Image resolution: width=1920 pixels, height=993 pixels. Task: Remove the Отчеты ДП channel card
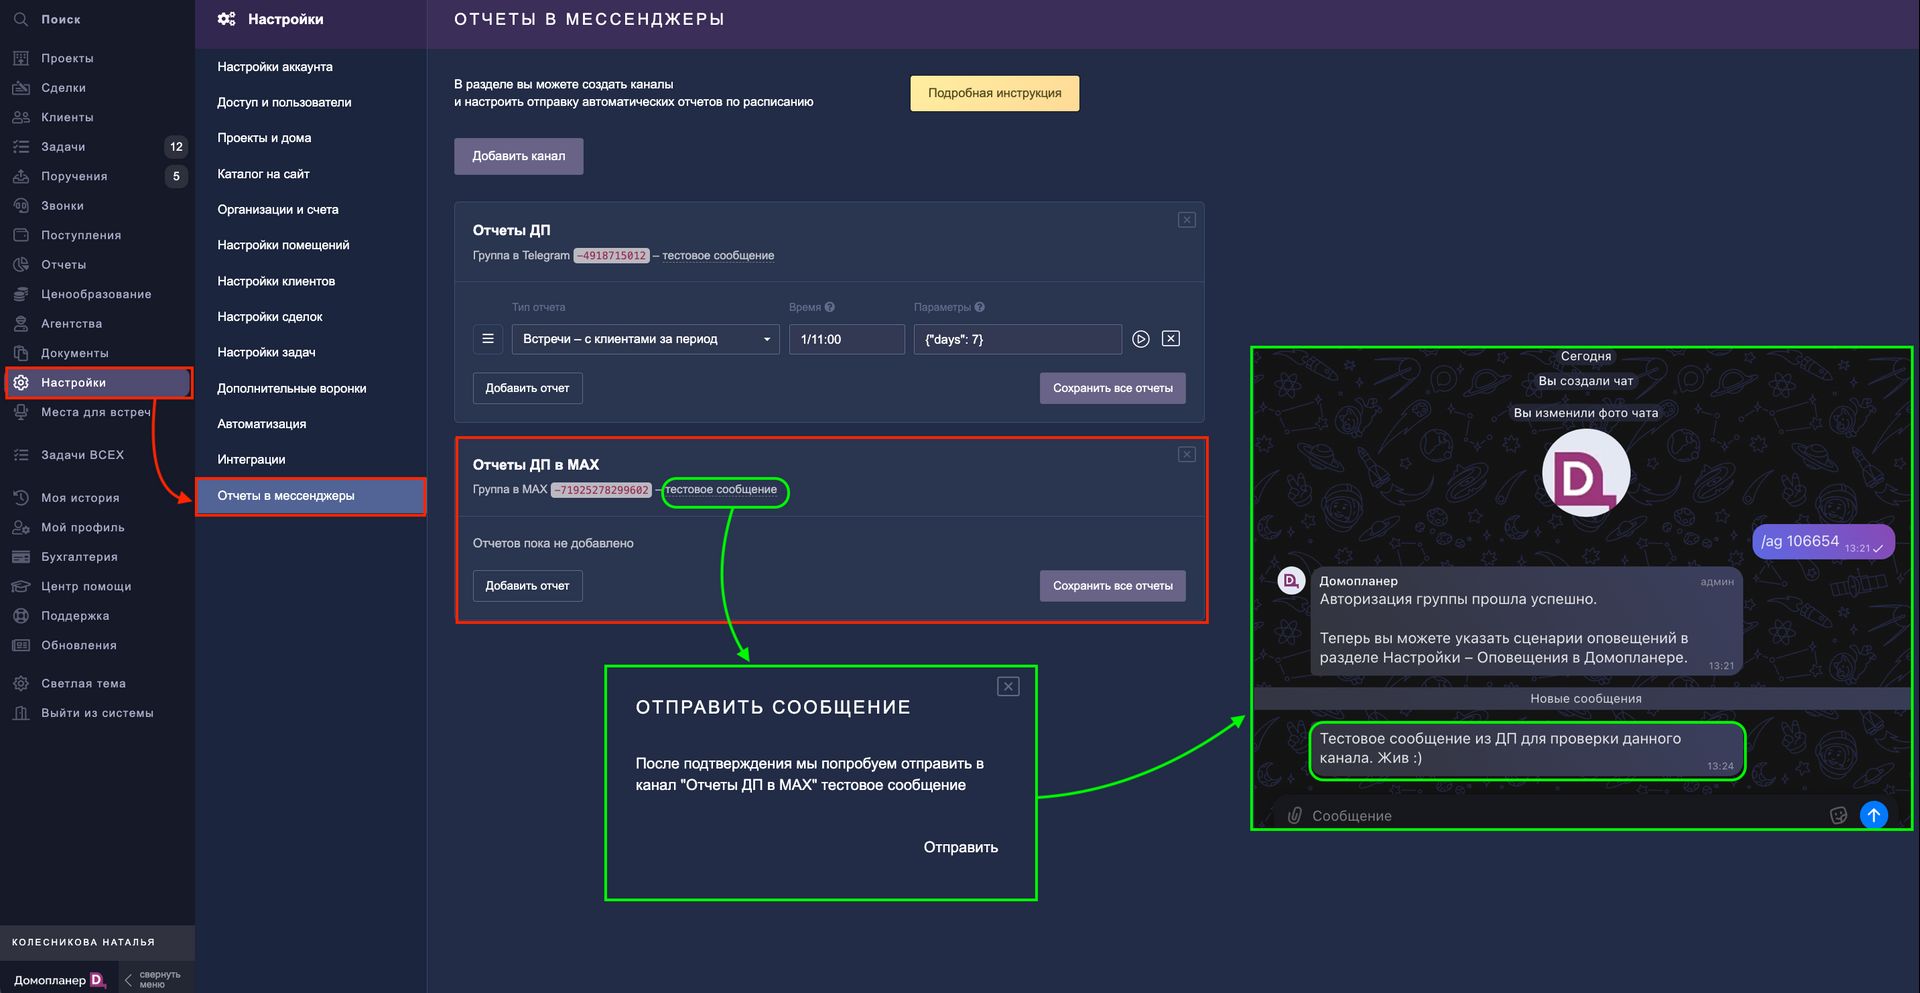click(1186, 220)
